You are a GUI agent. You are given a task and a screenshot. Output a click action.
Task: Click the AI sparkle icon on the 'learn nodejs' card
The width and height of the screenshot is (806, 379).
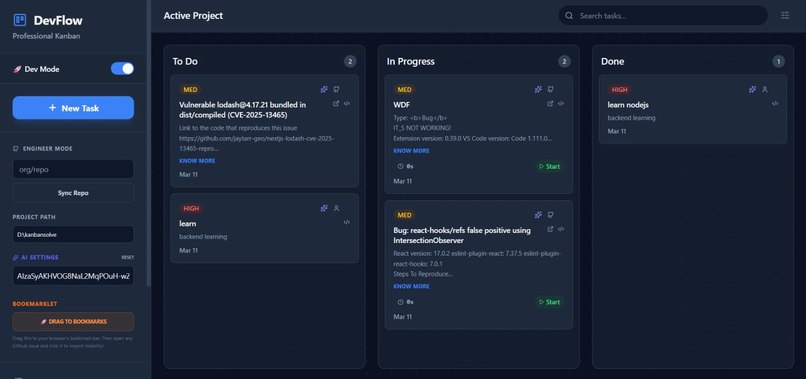753,89
